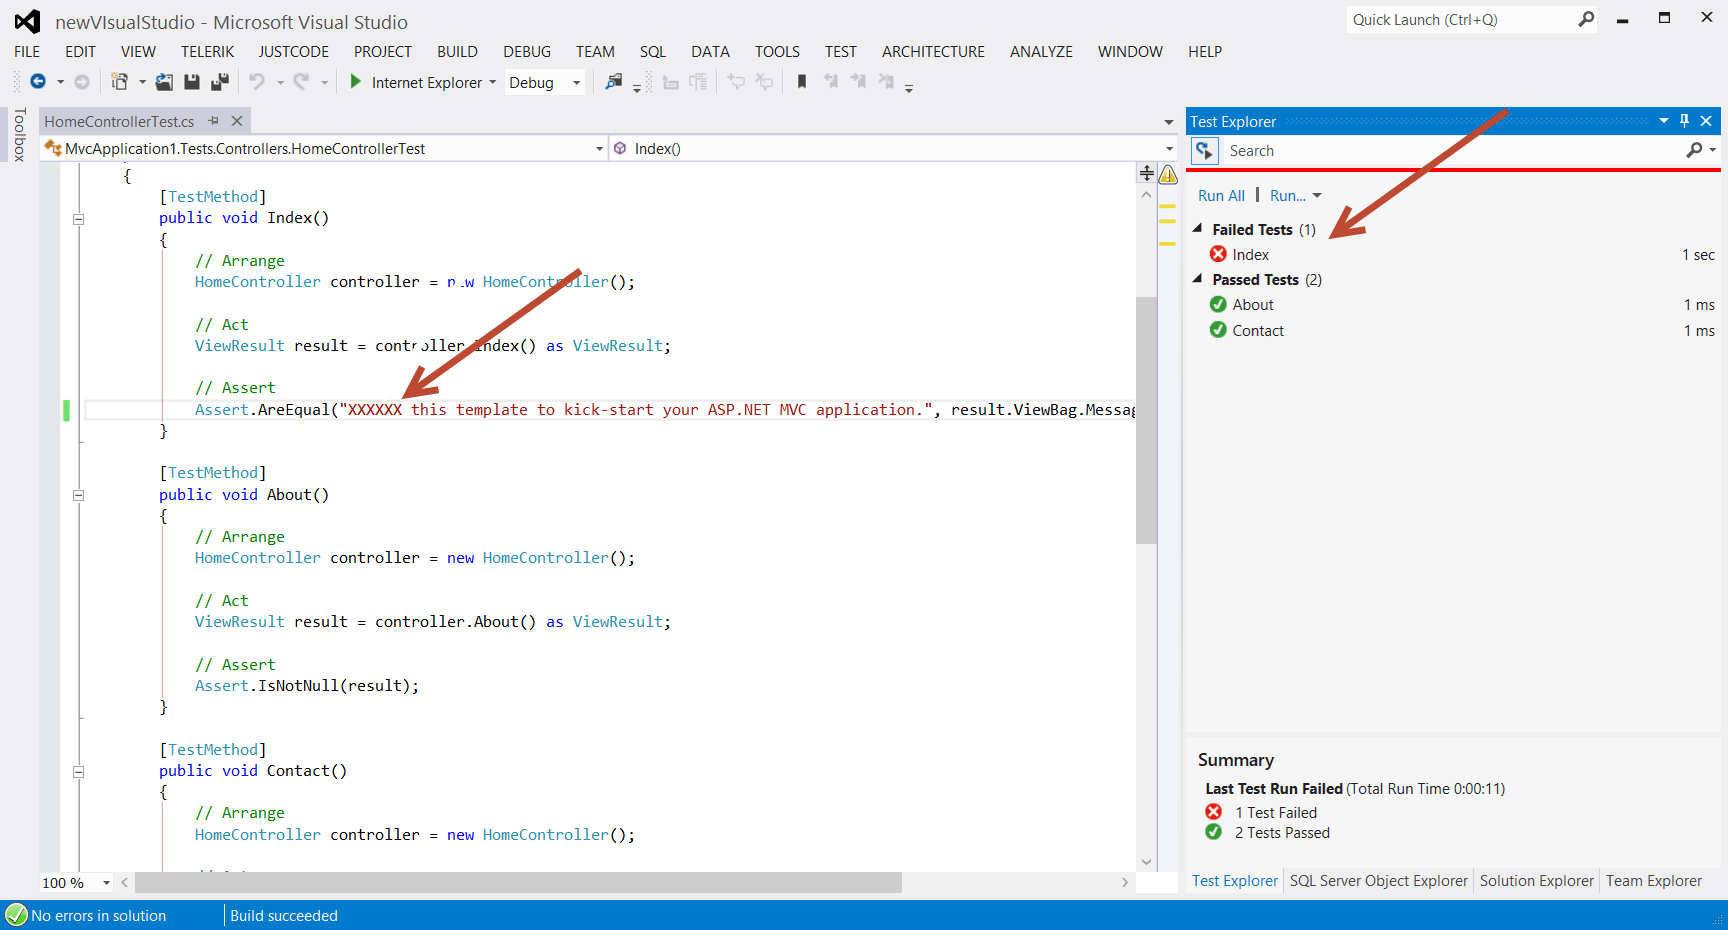The width and height of the screenshot is (1728, 930).
Task: Collapse the Index() test method region
Action: click(78, 219)
